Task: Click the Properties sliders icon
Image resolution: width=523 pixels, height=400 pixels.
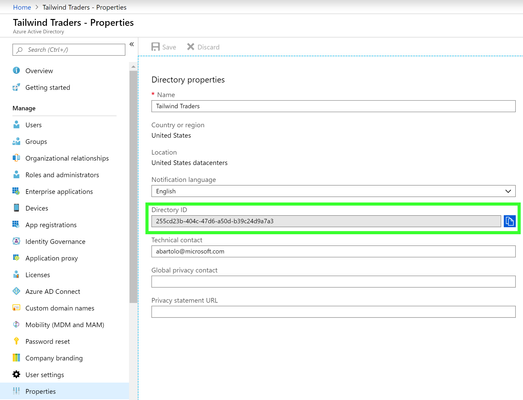Action: pos(16,391)
